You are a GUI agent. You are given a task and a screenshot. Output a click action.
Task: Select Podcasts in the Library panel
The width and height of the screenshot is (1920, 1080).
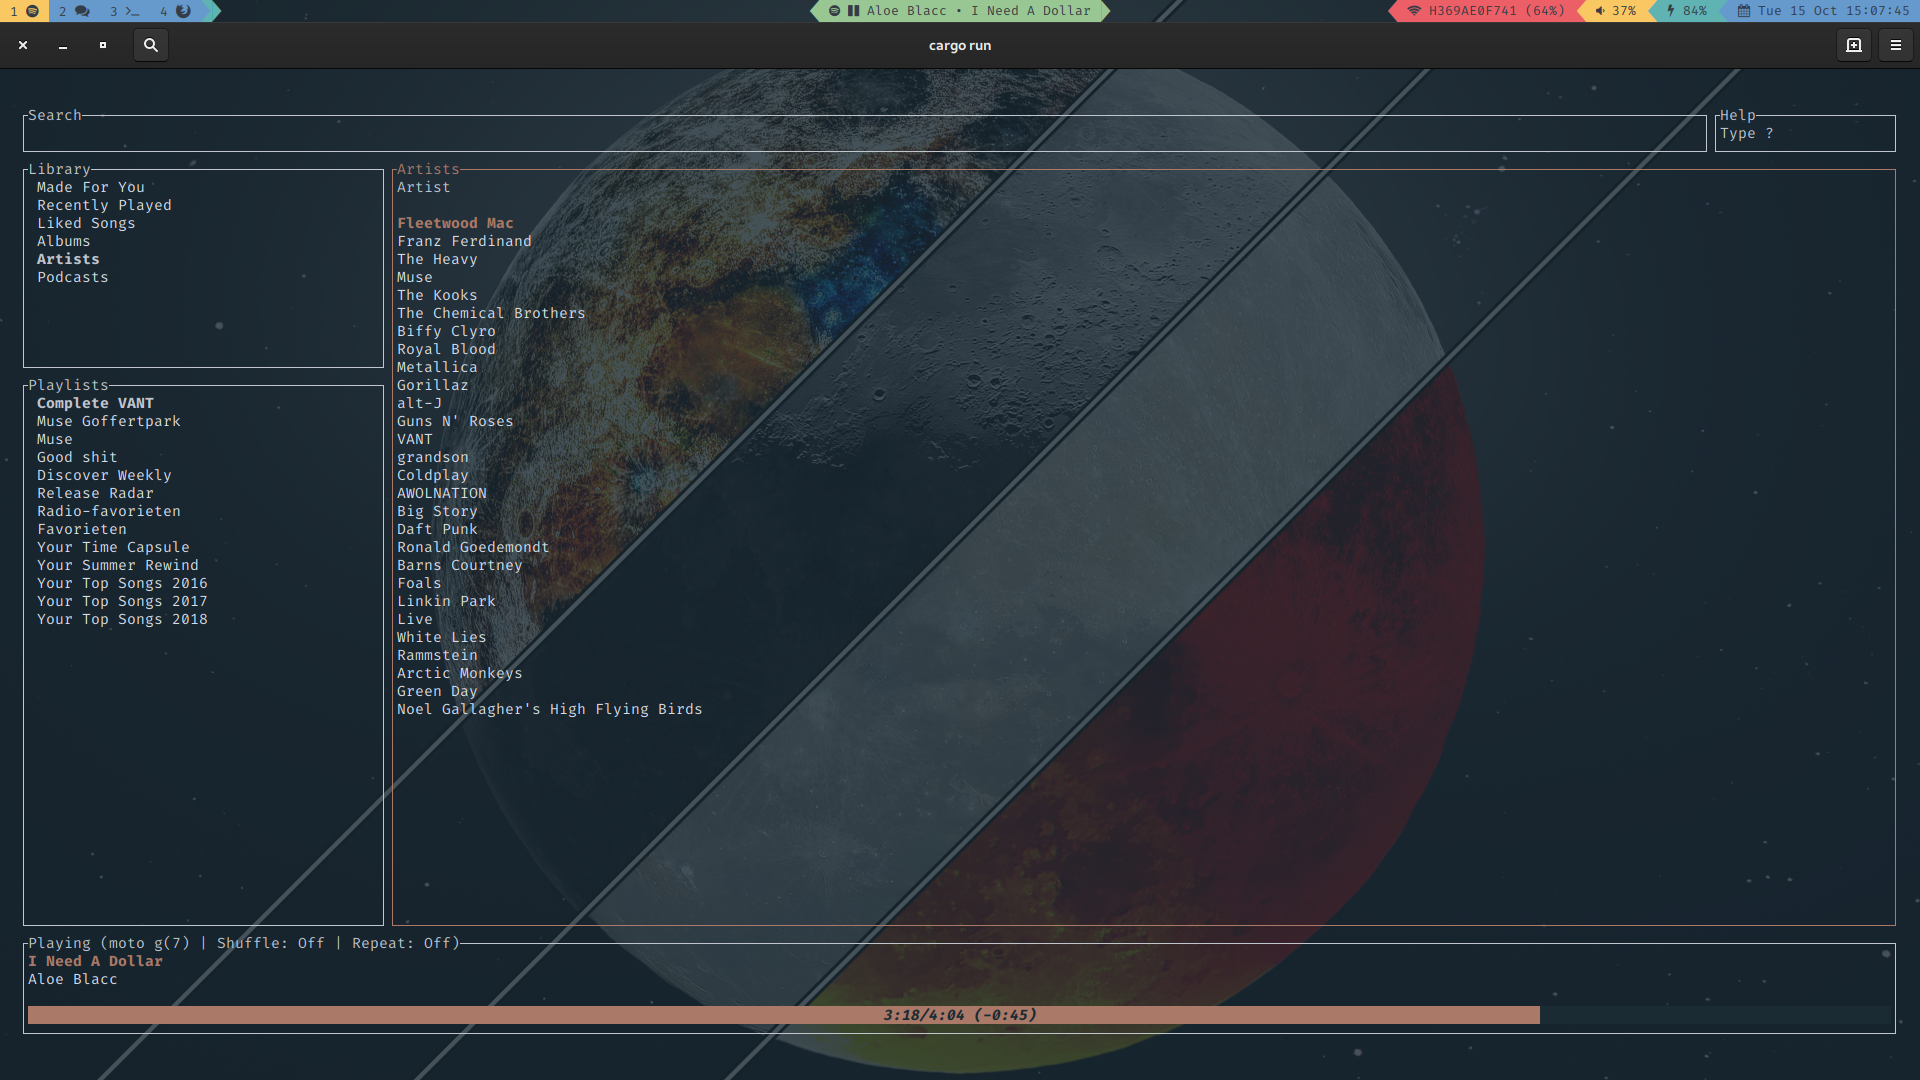coord(72,278)
